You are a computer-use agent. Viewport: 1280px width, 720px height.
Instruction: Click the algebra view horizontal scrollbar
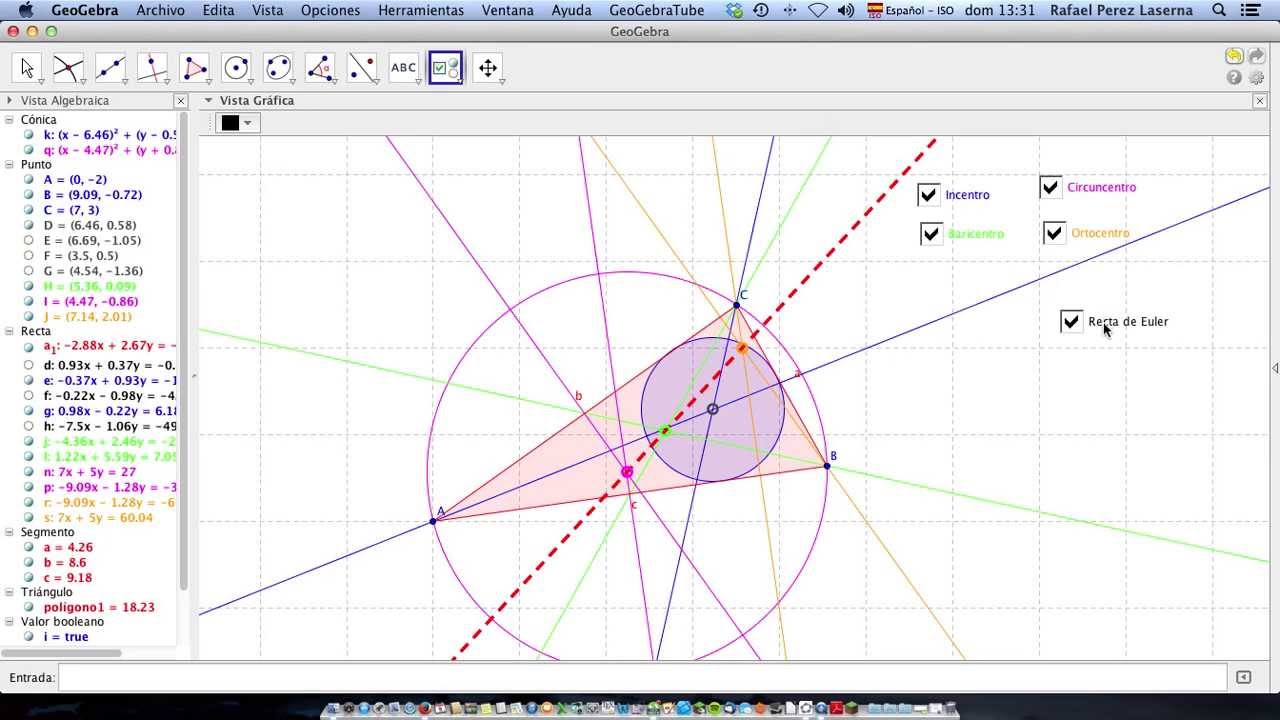point(62,653)
